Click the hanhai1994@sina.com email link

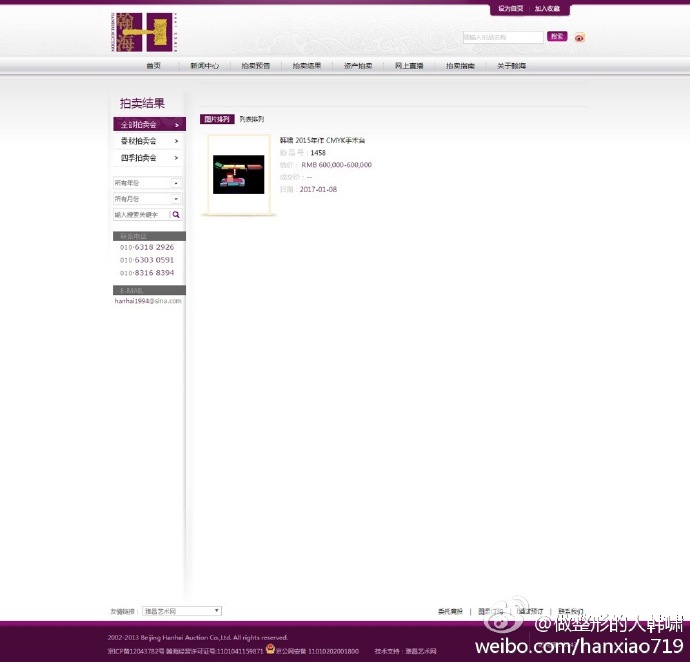(148, 300)
